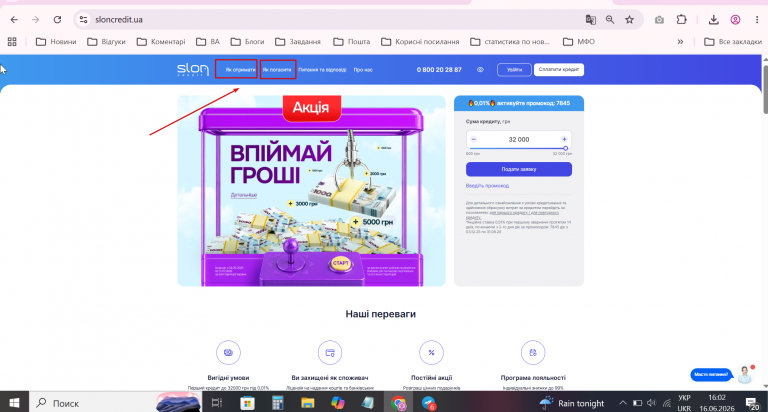
Task: Open the 'Маєте питання?' chat bubble
Action: click(711, 375)
